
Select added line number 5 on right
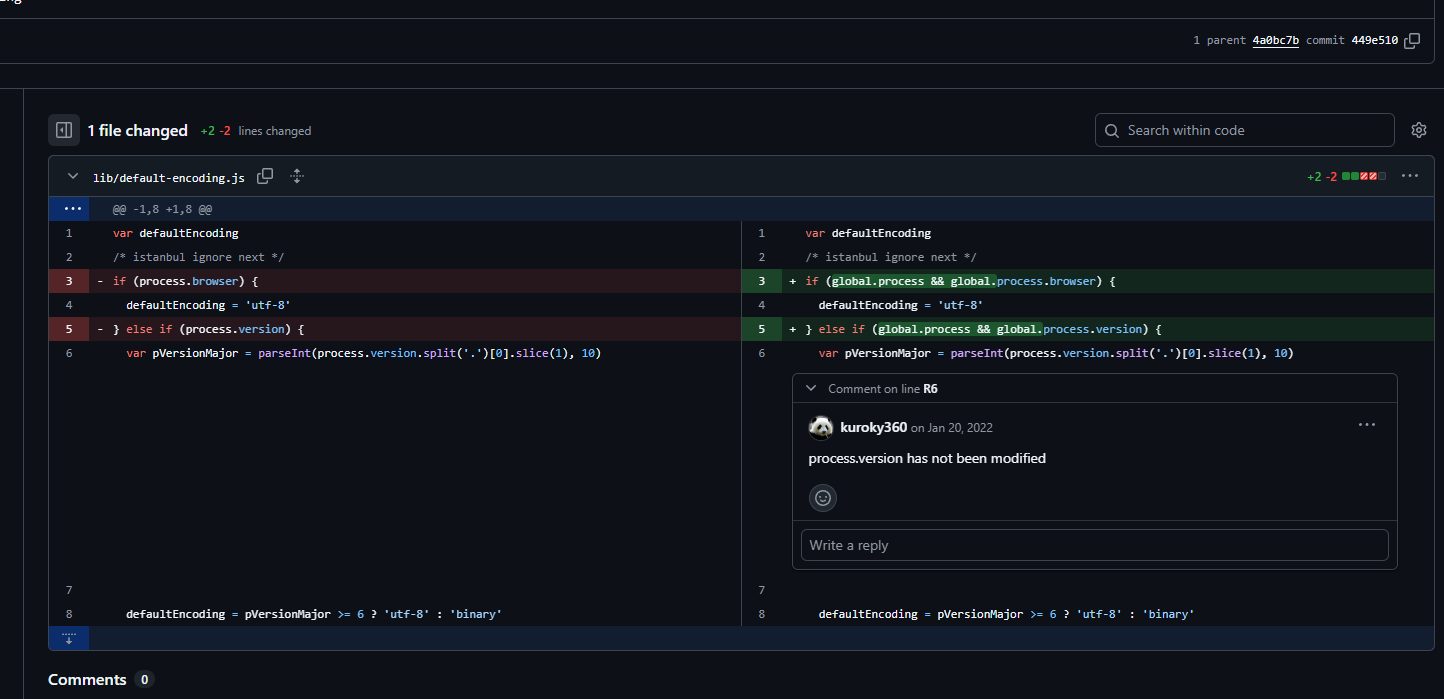click(761, 329)
